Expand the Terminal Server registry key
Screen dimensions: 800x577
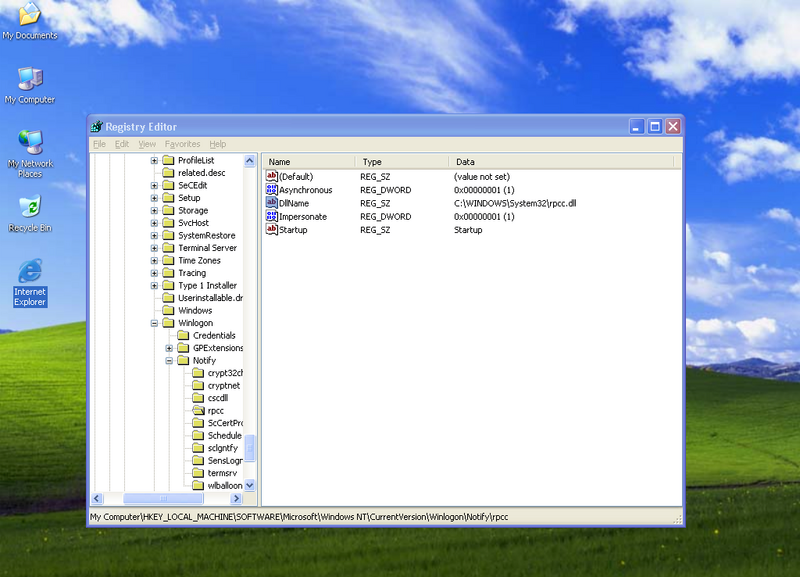[x=154, y=248]
